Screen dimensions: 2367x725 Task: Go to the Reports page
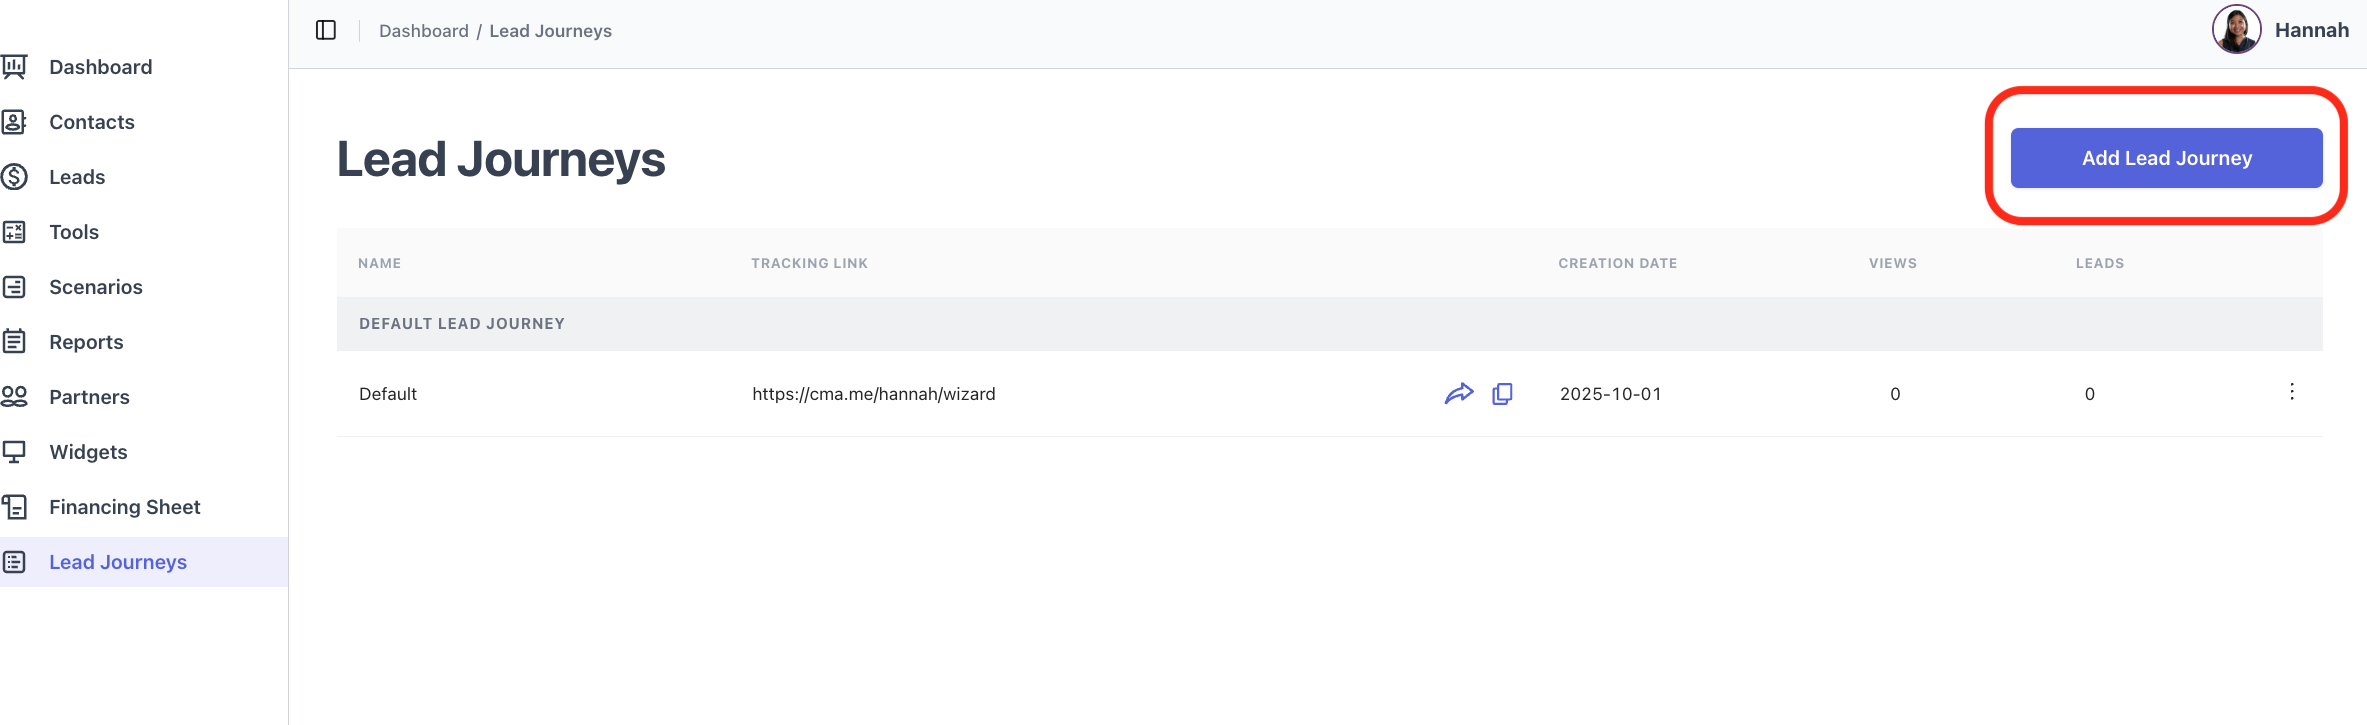coord(86,342)
